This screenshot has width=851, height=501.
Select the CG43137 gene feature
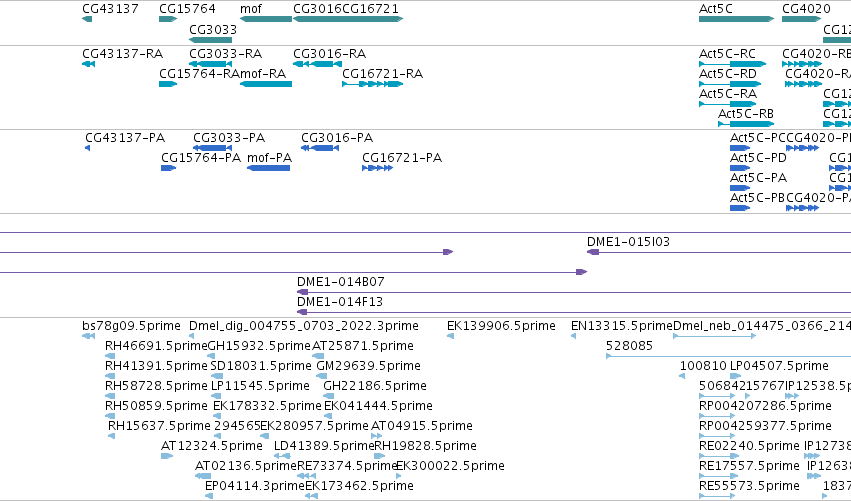coord(87,20)
